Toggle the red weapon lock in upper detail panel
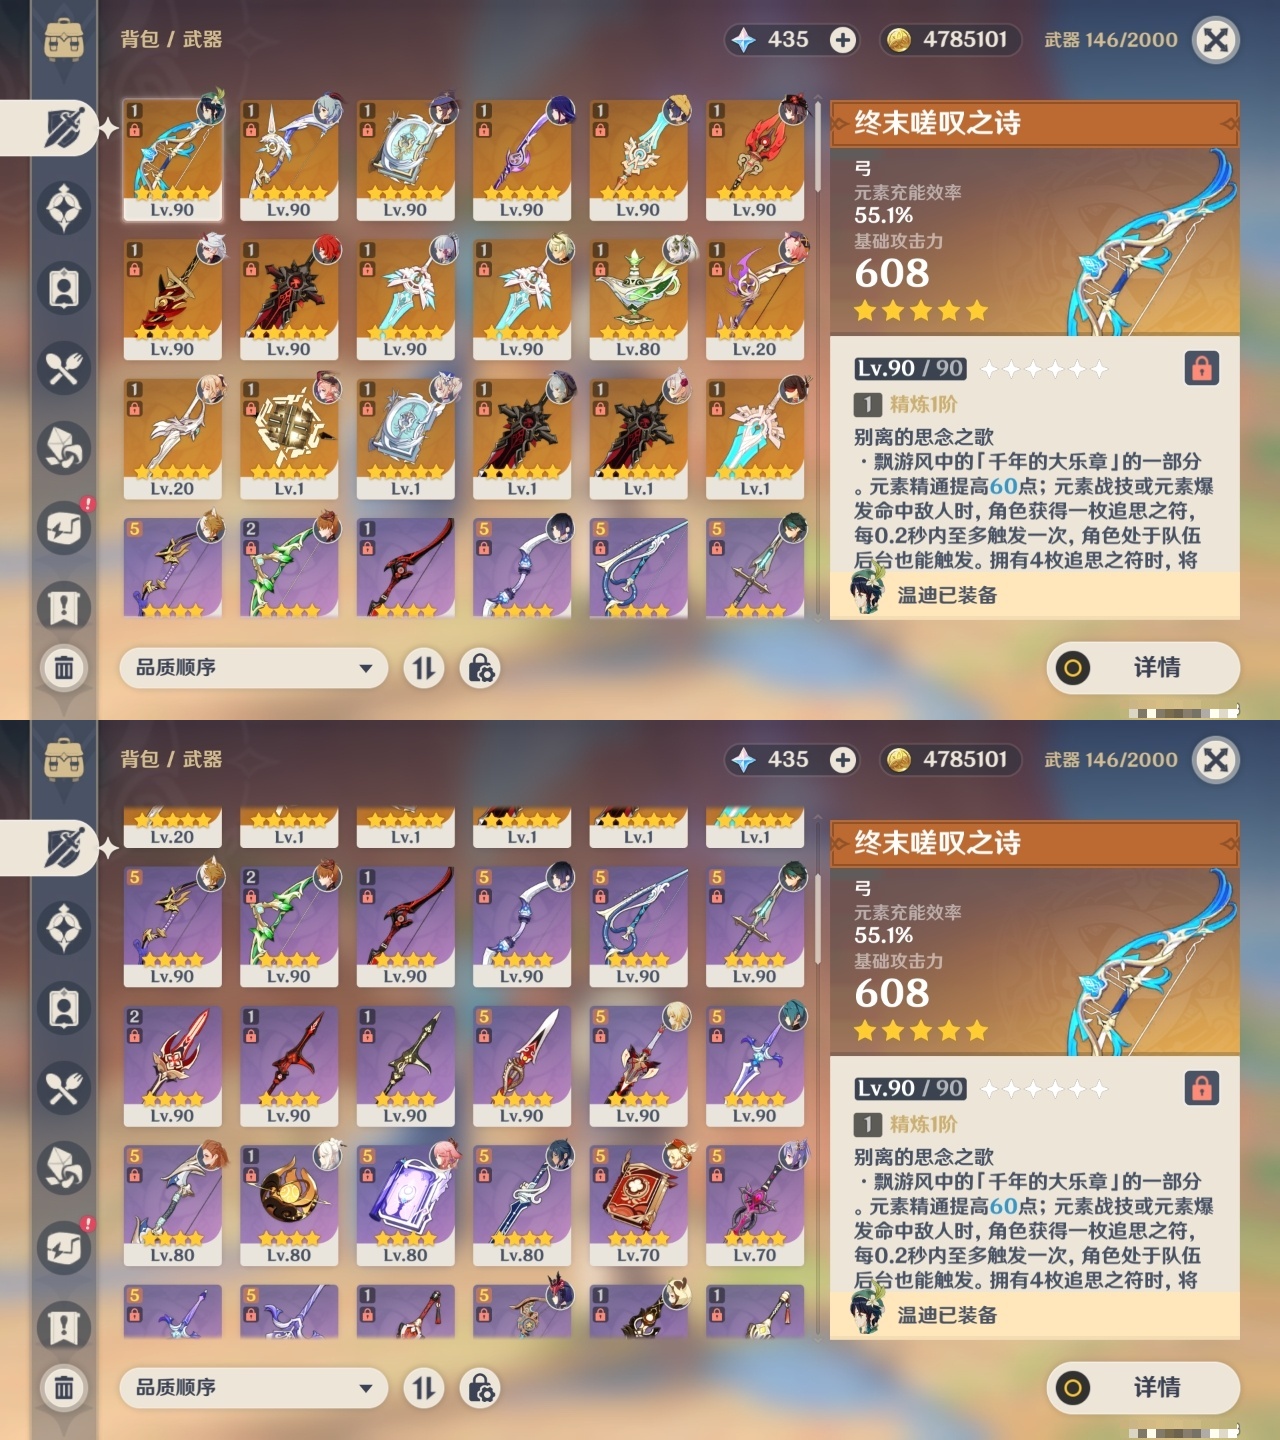The image size is (1280, 1440). click(x=1202, y=368)
